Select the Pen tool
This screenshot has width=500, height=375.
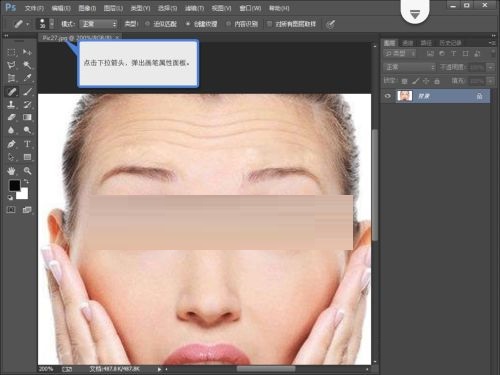(x=11, y=144)
